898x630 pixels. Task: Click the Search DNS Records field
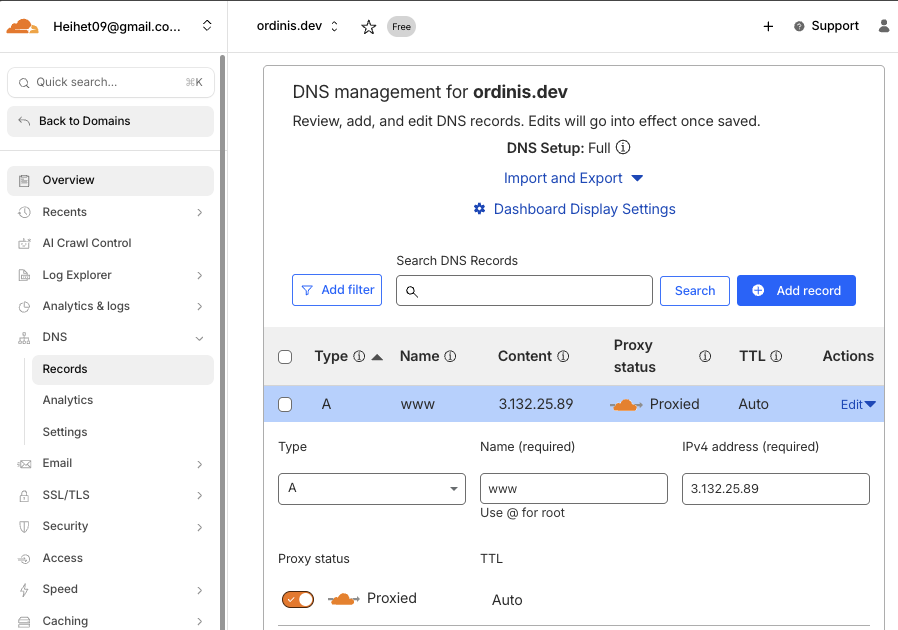(x=524, y=291)
